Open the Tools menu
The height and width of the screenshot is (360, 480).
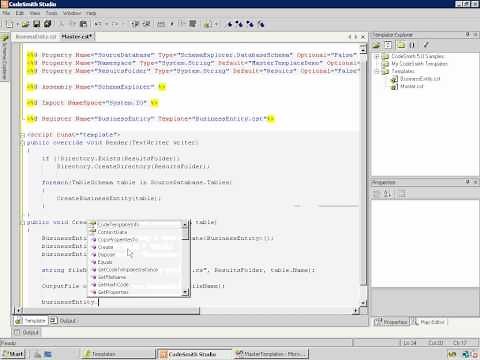51,13
